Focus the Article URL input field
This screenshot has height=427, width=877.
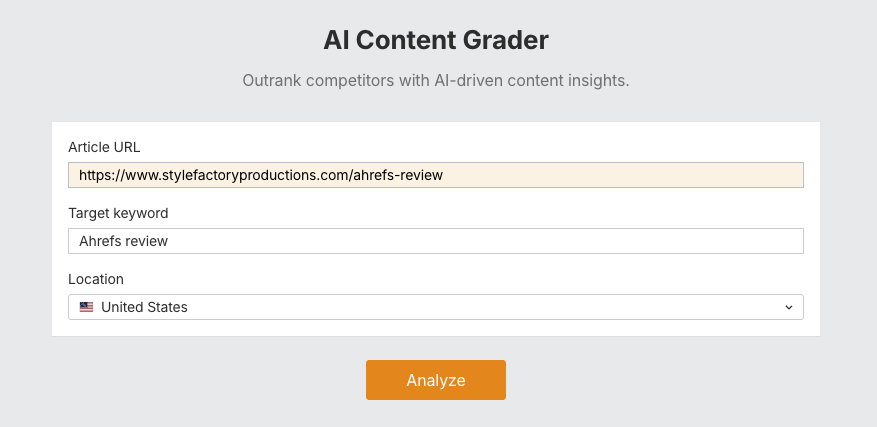435,175
